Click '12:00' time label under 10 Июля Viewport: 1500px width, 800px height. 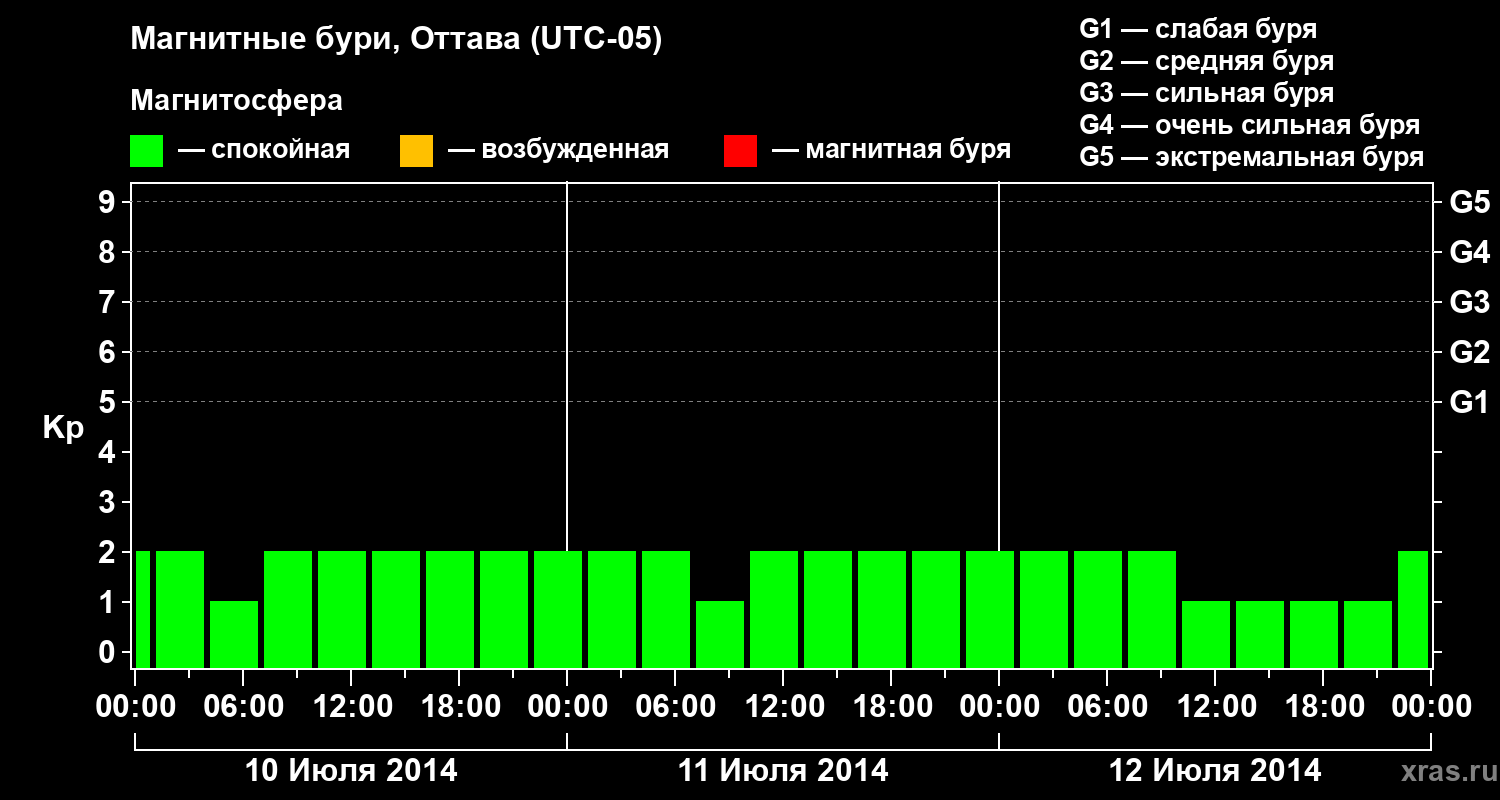click(351, 707)
